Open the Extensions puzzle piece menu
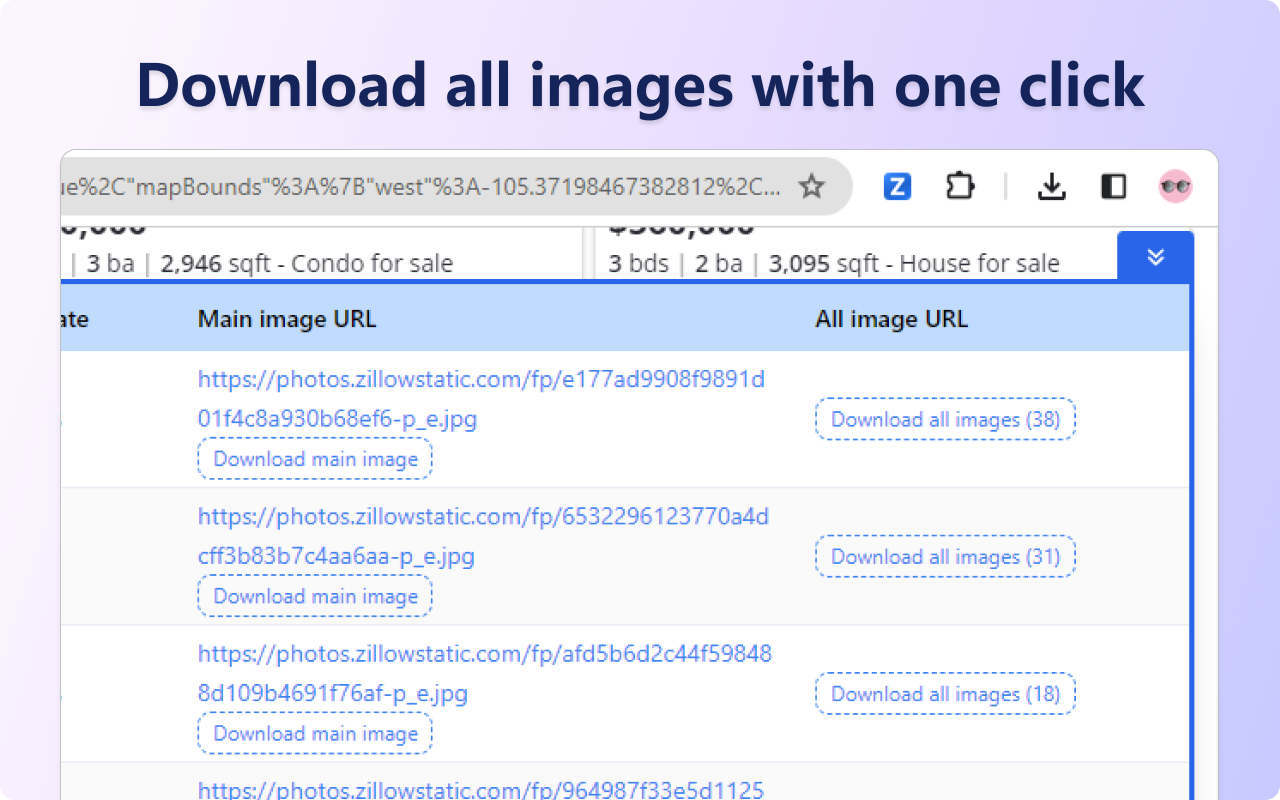The width and height of the screenshot is (1280, 800). [x=960, y=186]
